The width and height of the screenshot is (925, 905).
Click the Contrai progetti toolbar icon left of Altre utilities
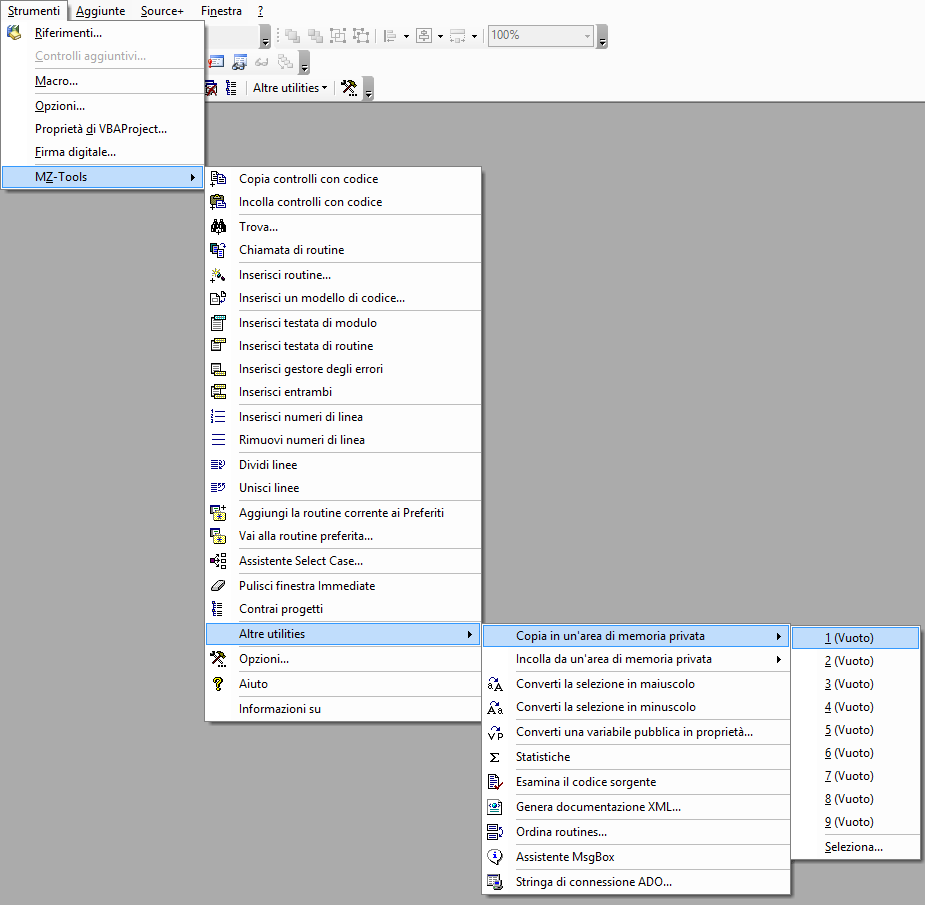pyautogui.click(x=232, y=88)
